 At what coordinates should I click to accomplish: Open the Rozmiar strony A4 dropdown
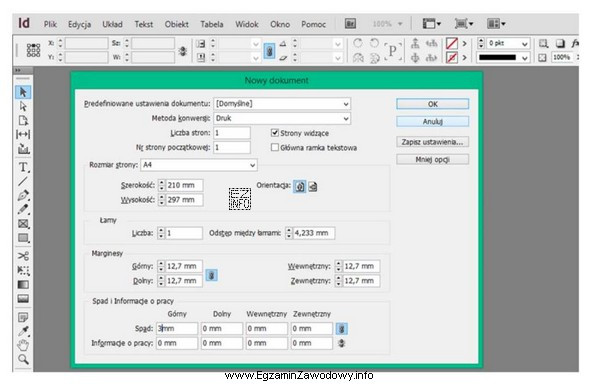[199, 165]
